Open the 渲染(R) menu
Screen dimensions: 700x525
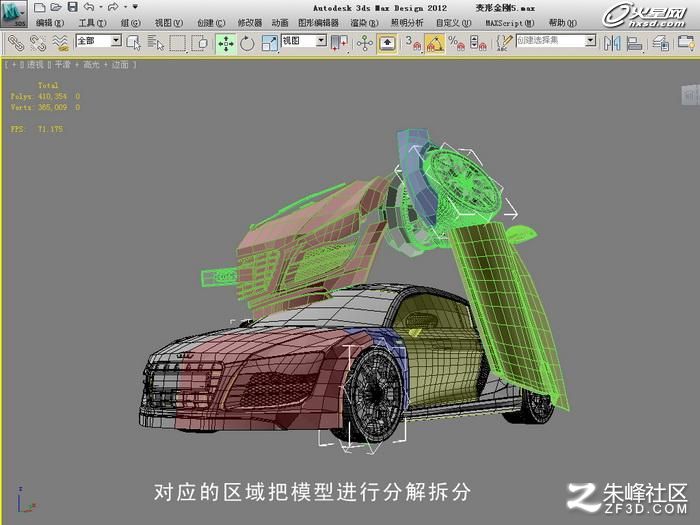(x=364, y=22)
